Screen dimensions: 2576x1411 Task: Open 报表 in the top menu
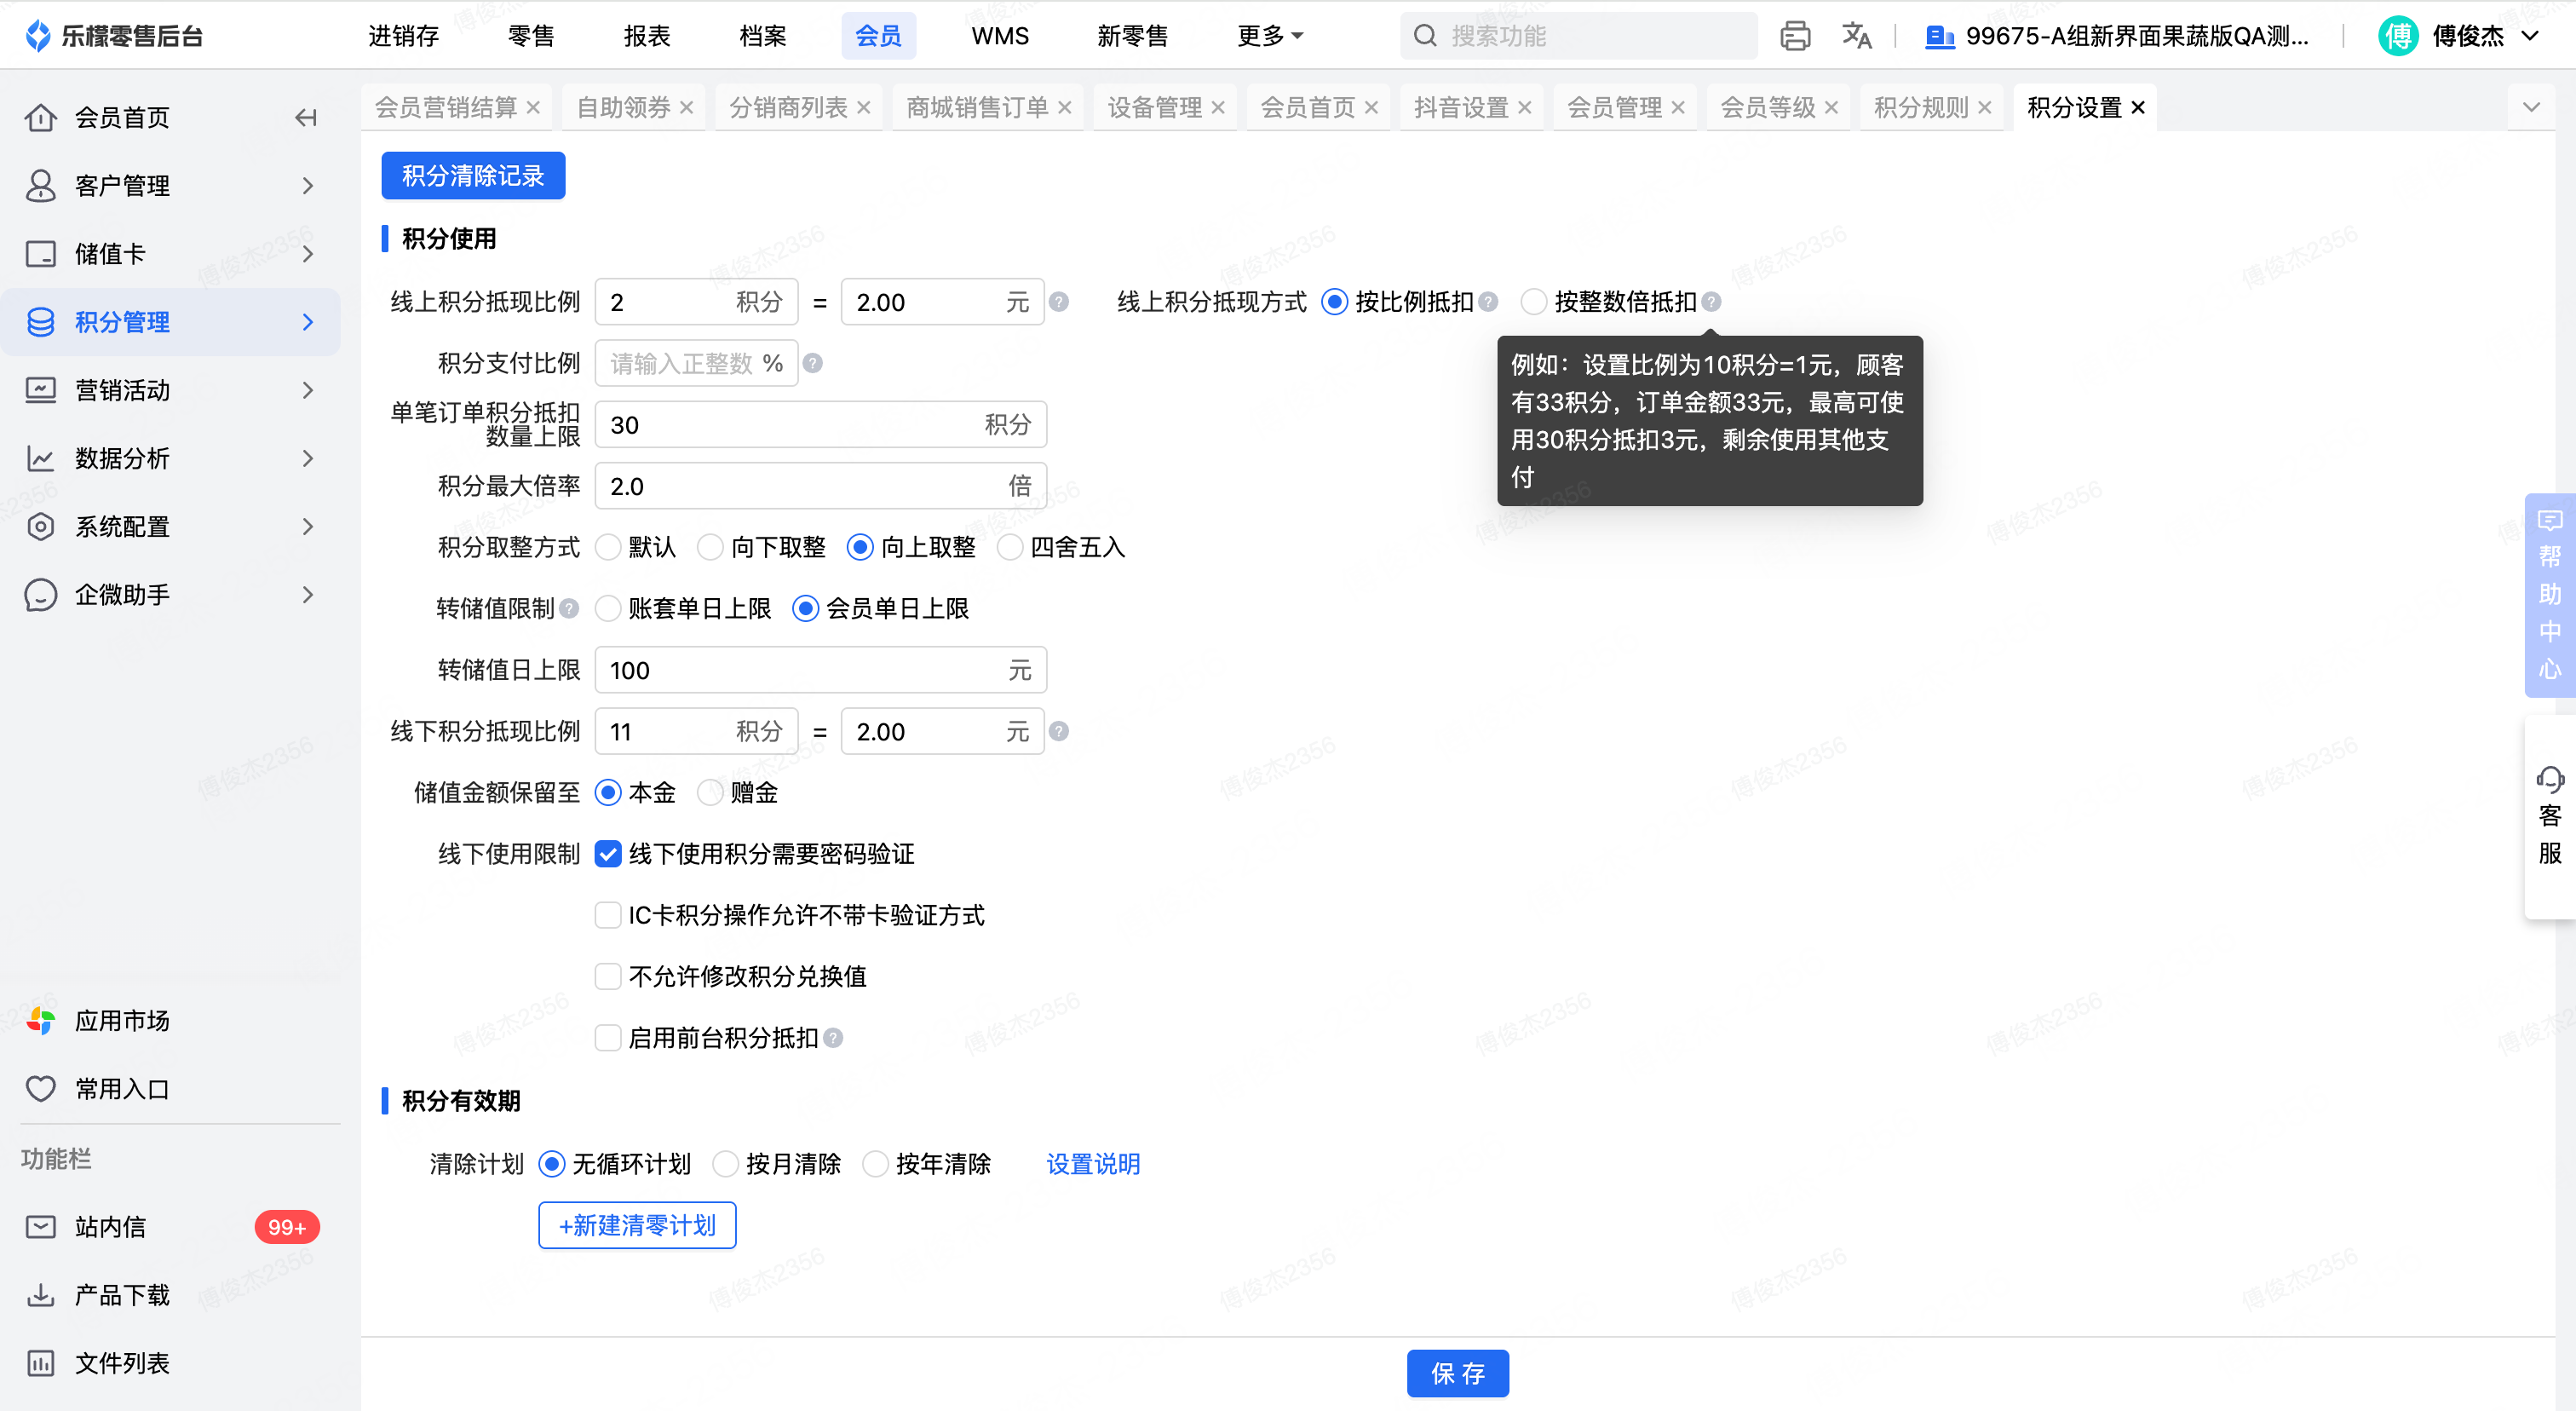click(x=646, y=36)
